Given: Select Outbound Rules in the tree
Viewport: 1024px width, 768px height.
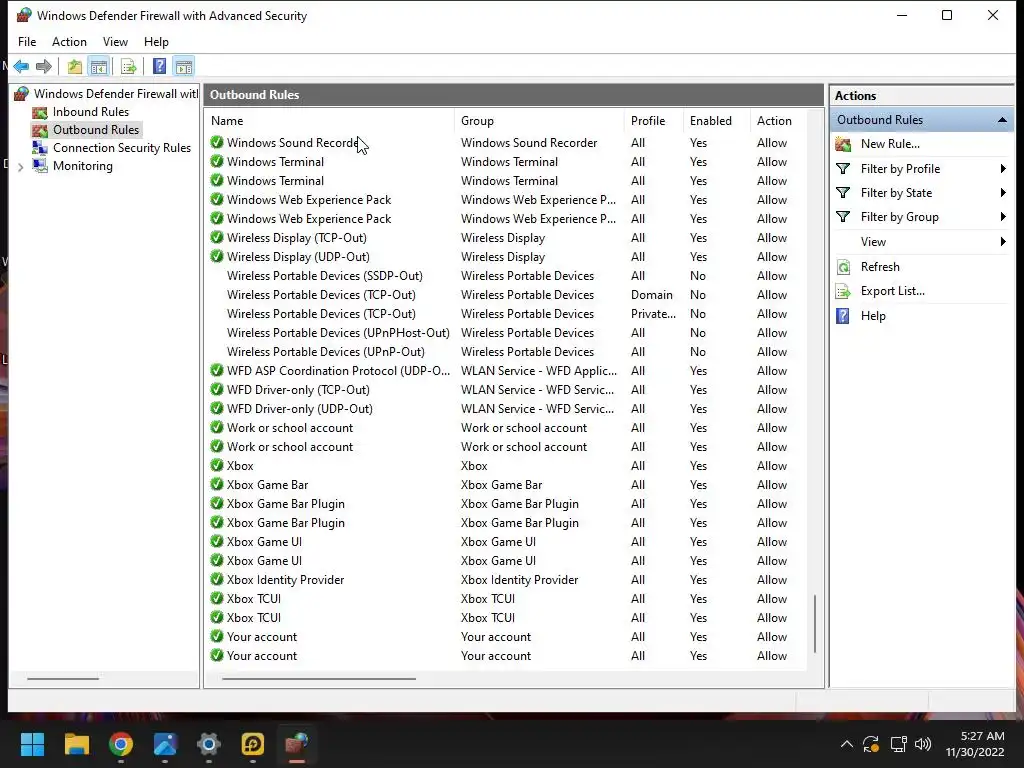Looking at the screenshot, I should (x=96, y=130).
